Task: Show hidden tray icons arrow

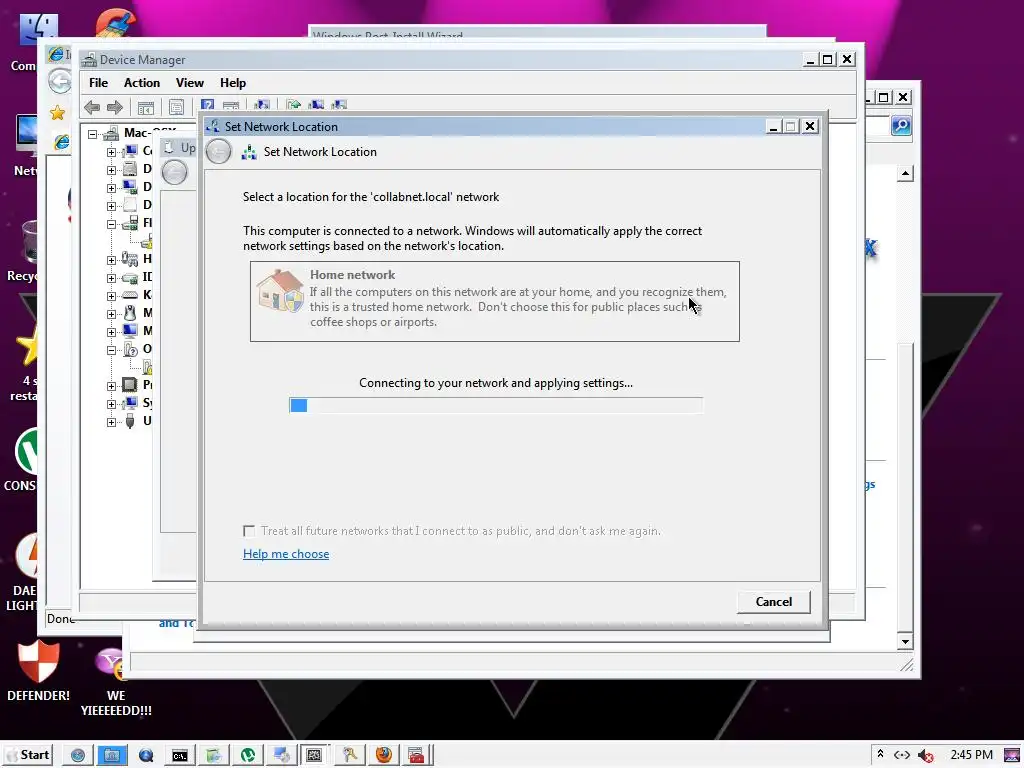Action: tap(880, 754)
